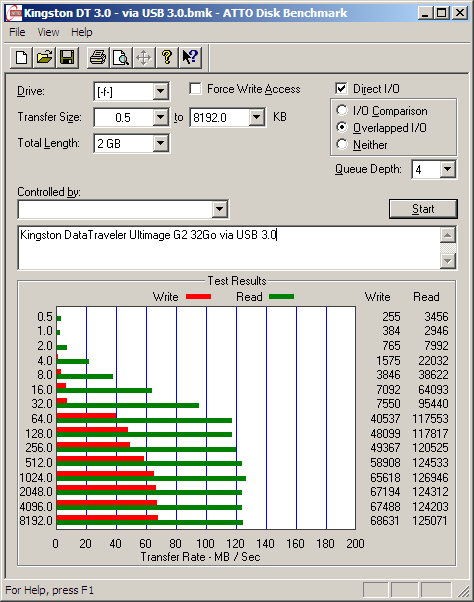The height and width of the screenshot is (602, 474).
Task: Start the benchmark with Start button
Action: 423,209
